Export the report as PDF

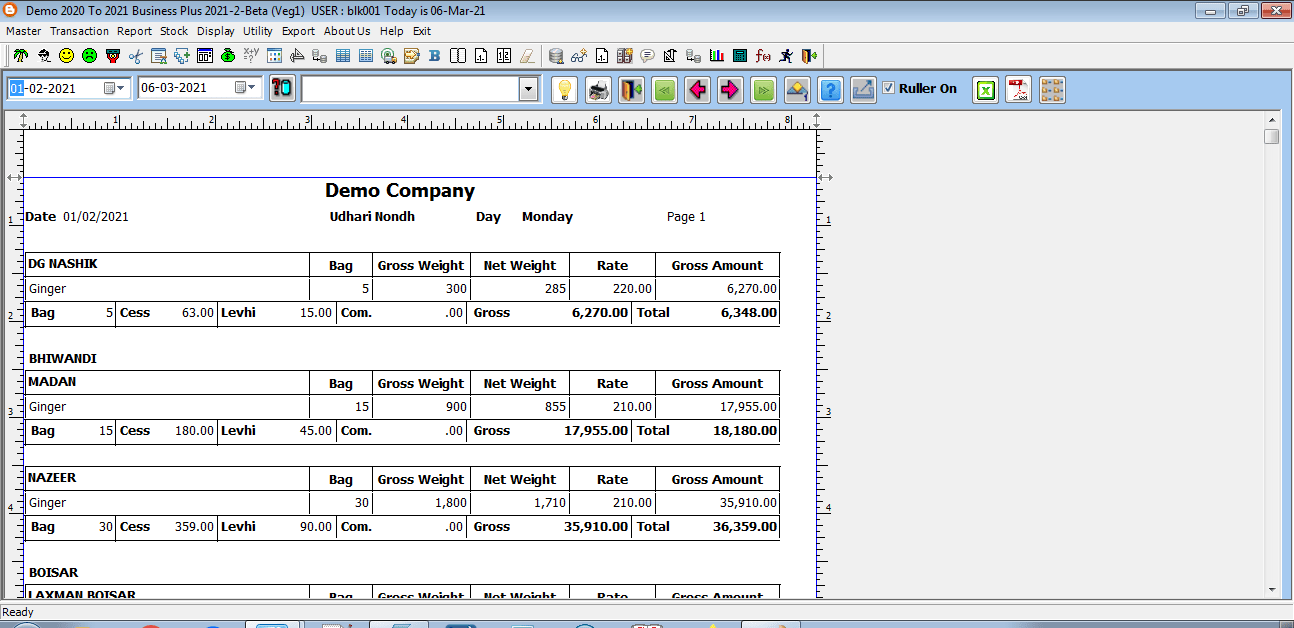[1018, 90]
